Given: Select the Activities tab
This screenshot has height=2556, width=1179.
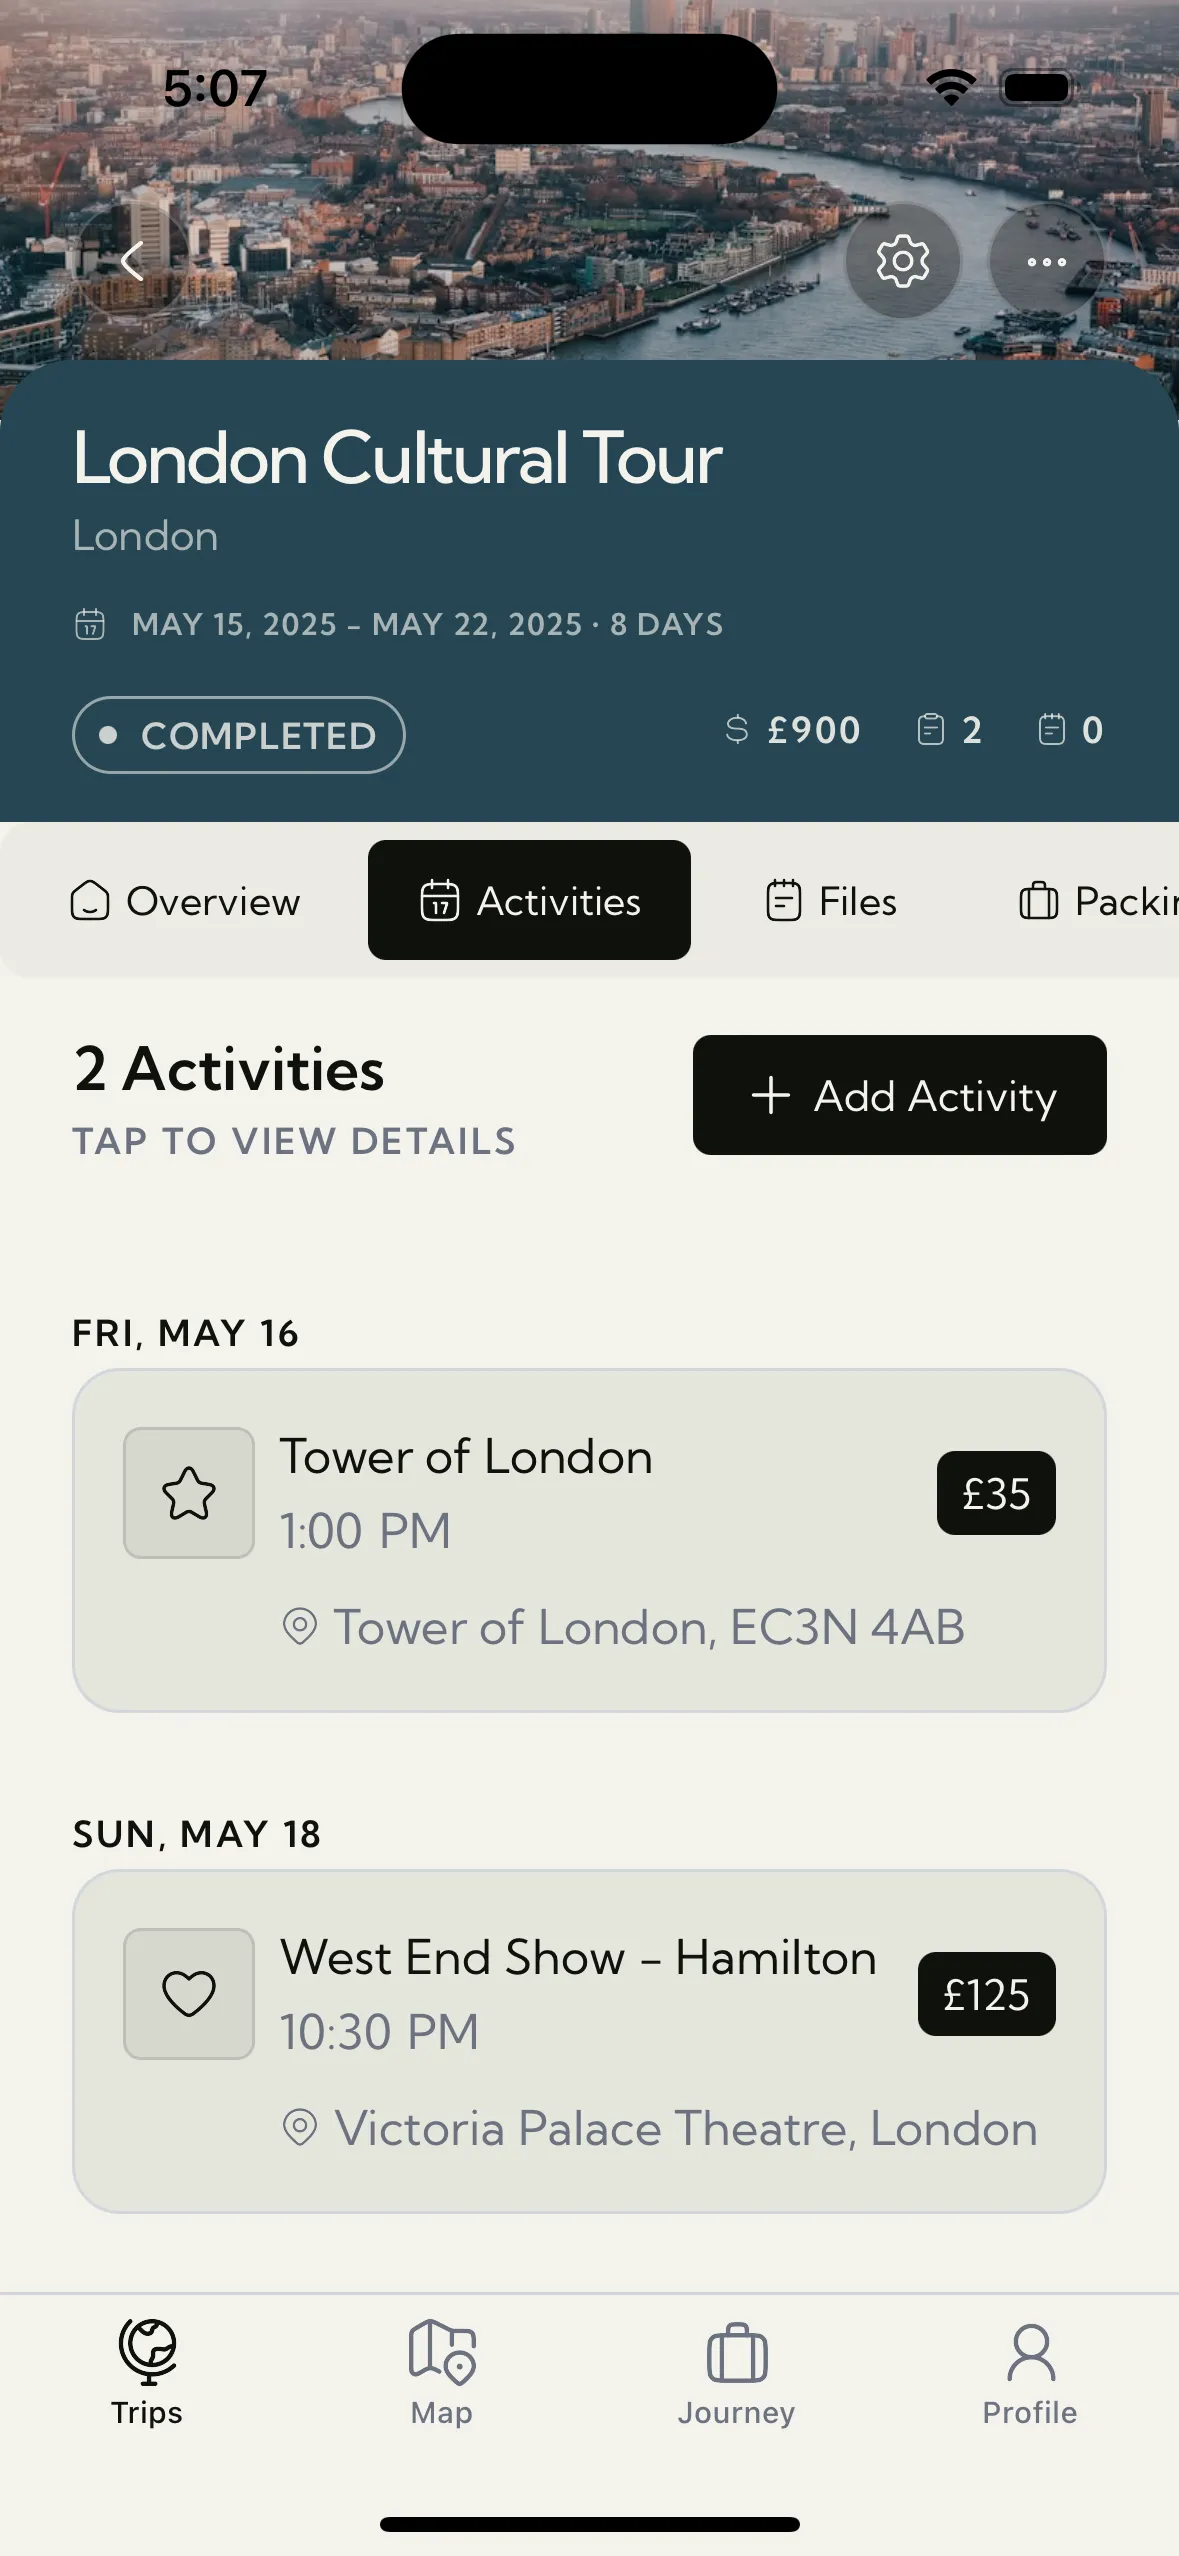Looking at the screenshot, I should [x=529, y=901].
